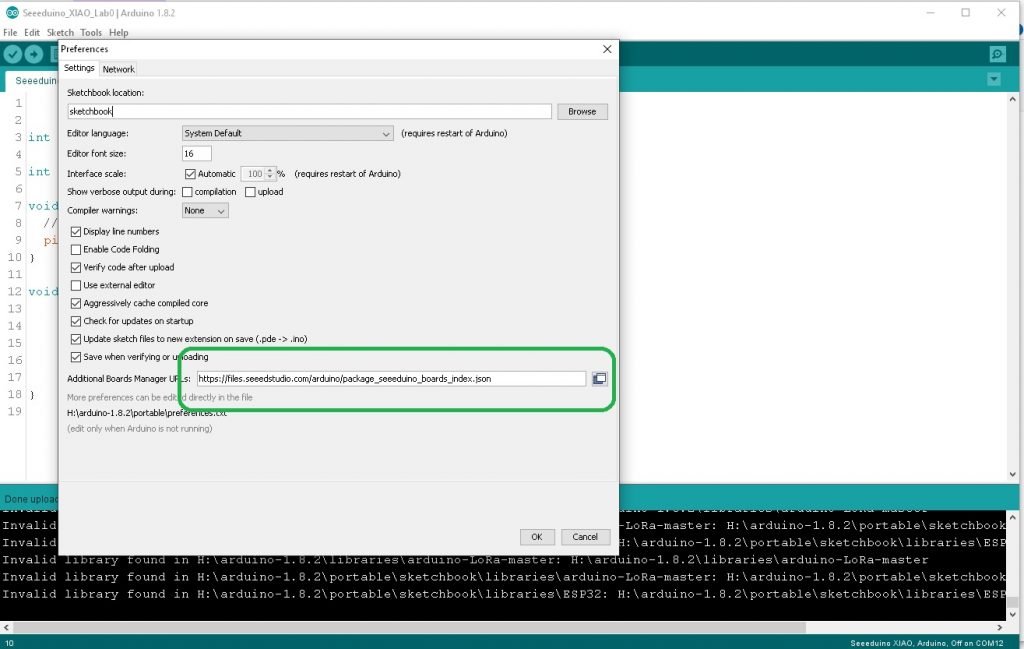This screenshot has height=649, width=1024.
Task: Confirm preferences with OK button
Action: click(537, 537)
